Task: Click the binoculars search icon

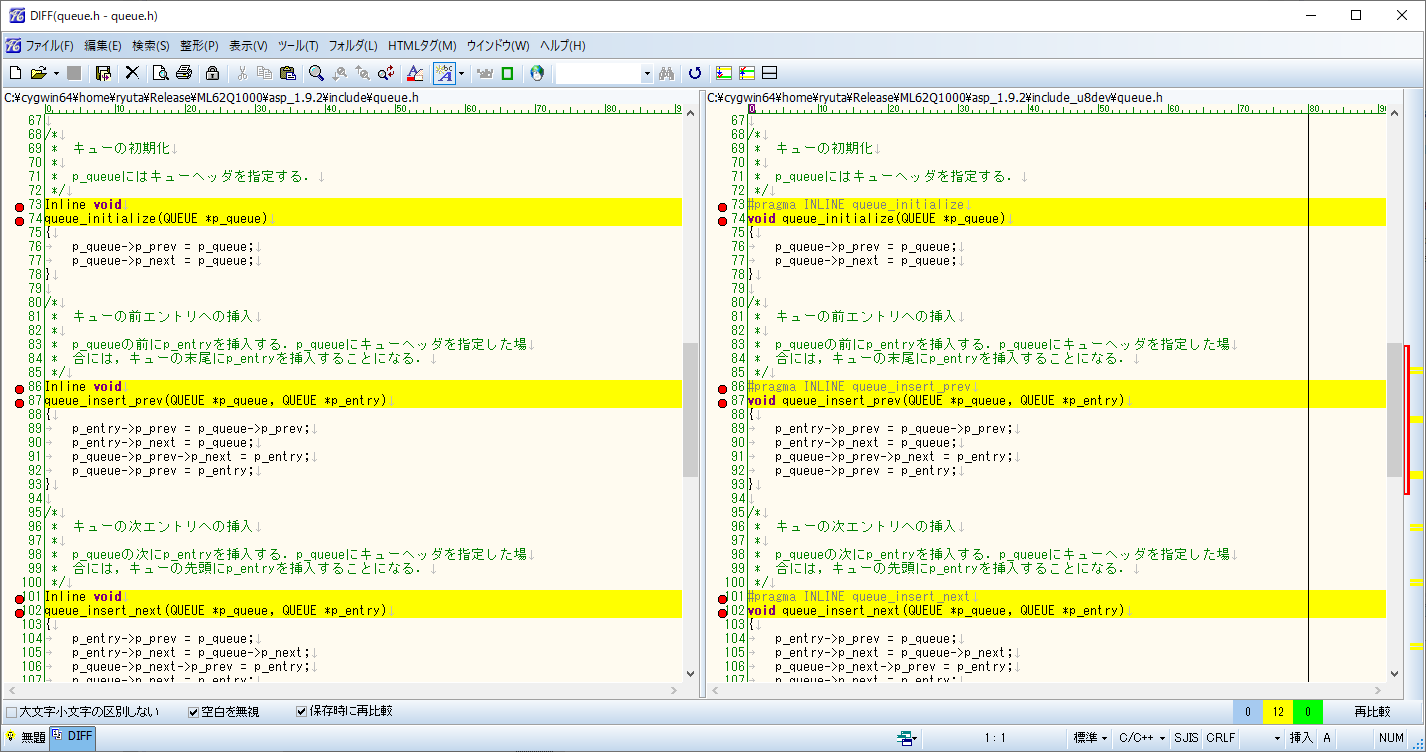Action: 669,73
